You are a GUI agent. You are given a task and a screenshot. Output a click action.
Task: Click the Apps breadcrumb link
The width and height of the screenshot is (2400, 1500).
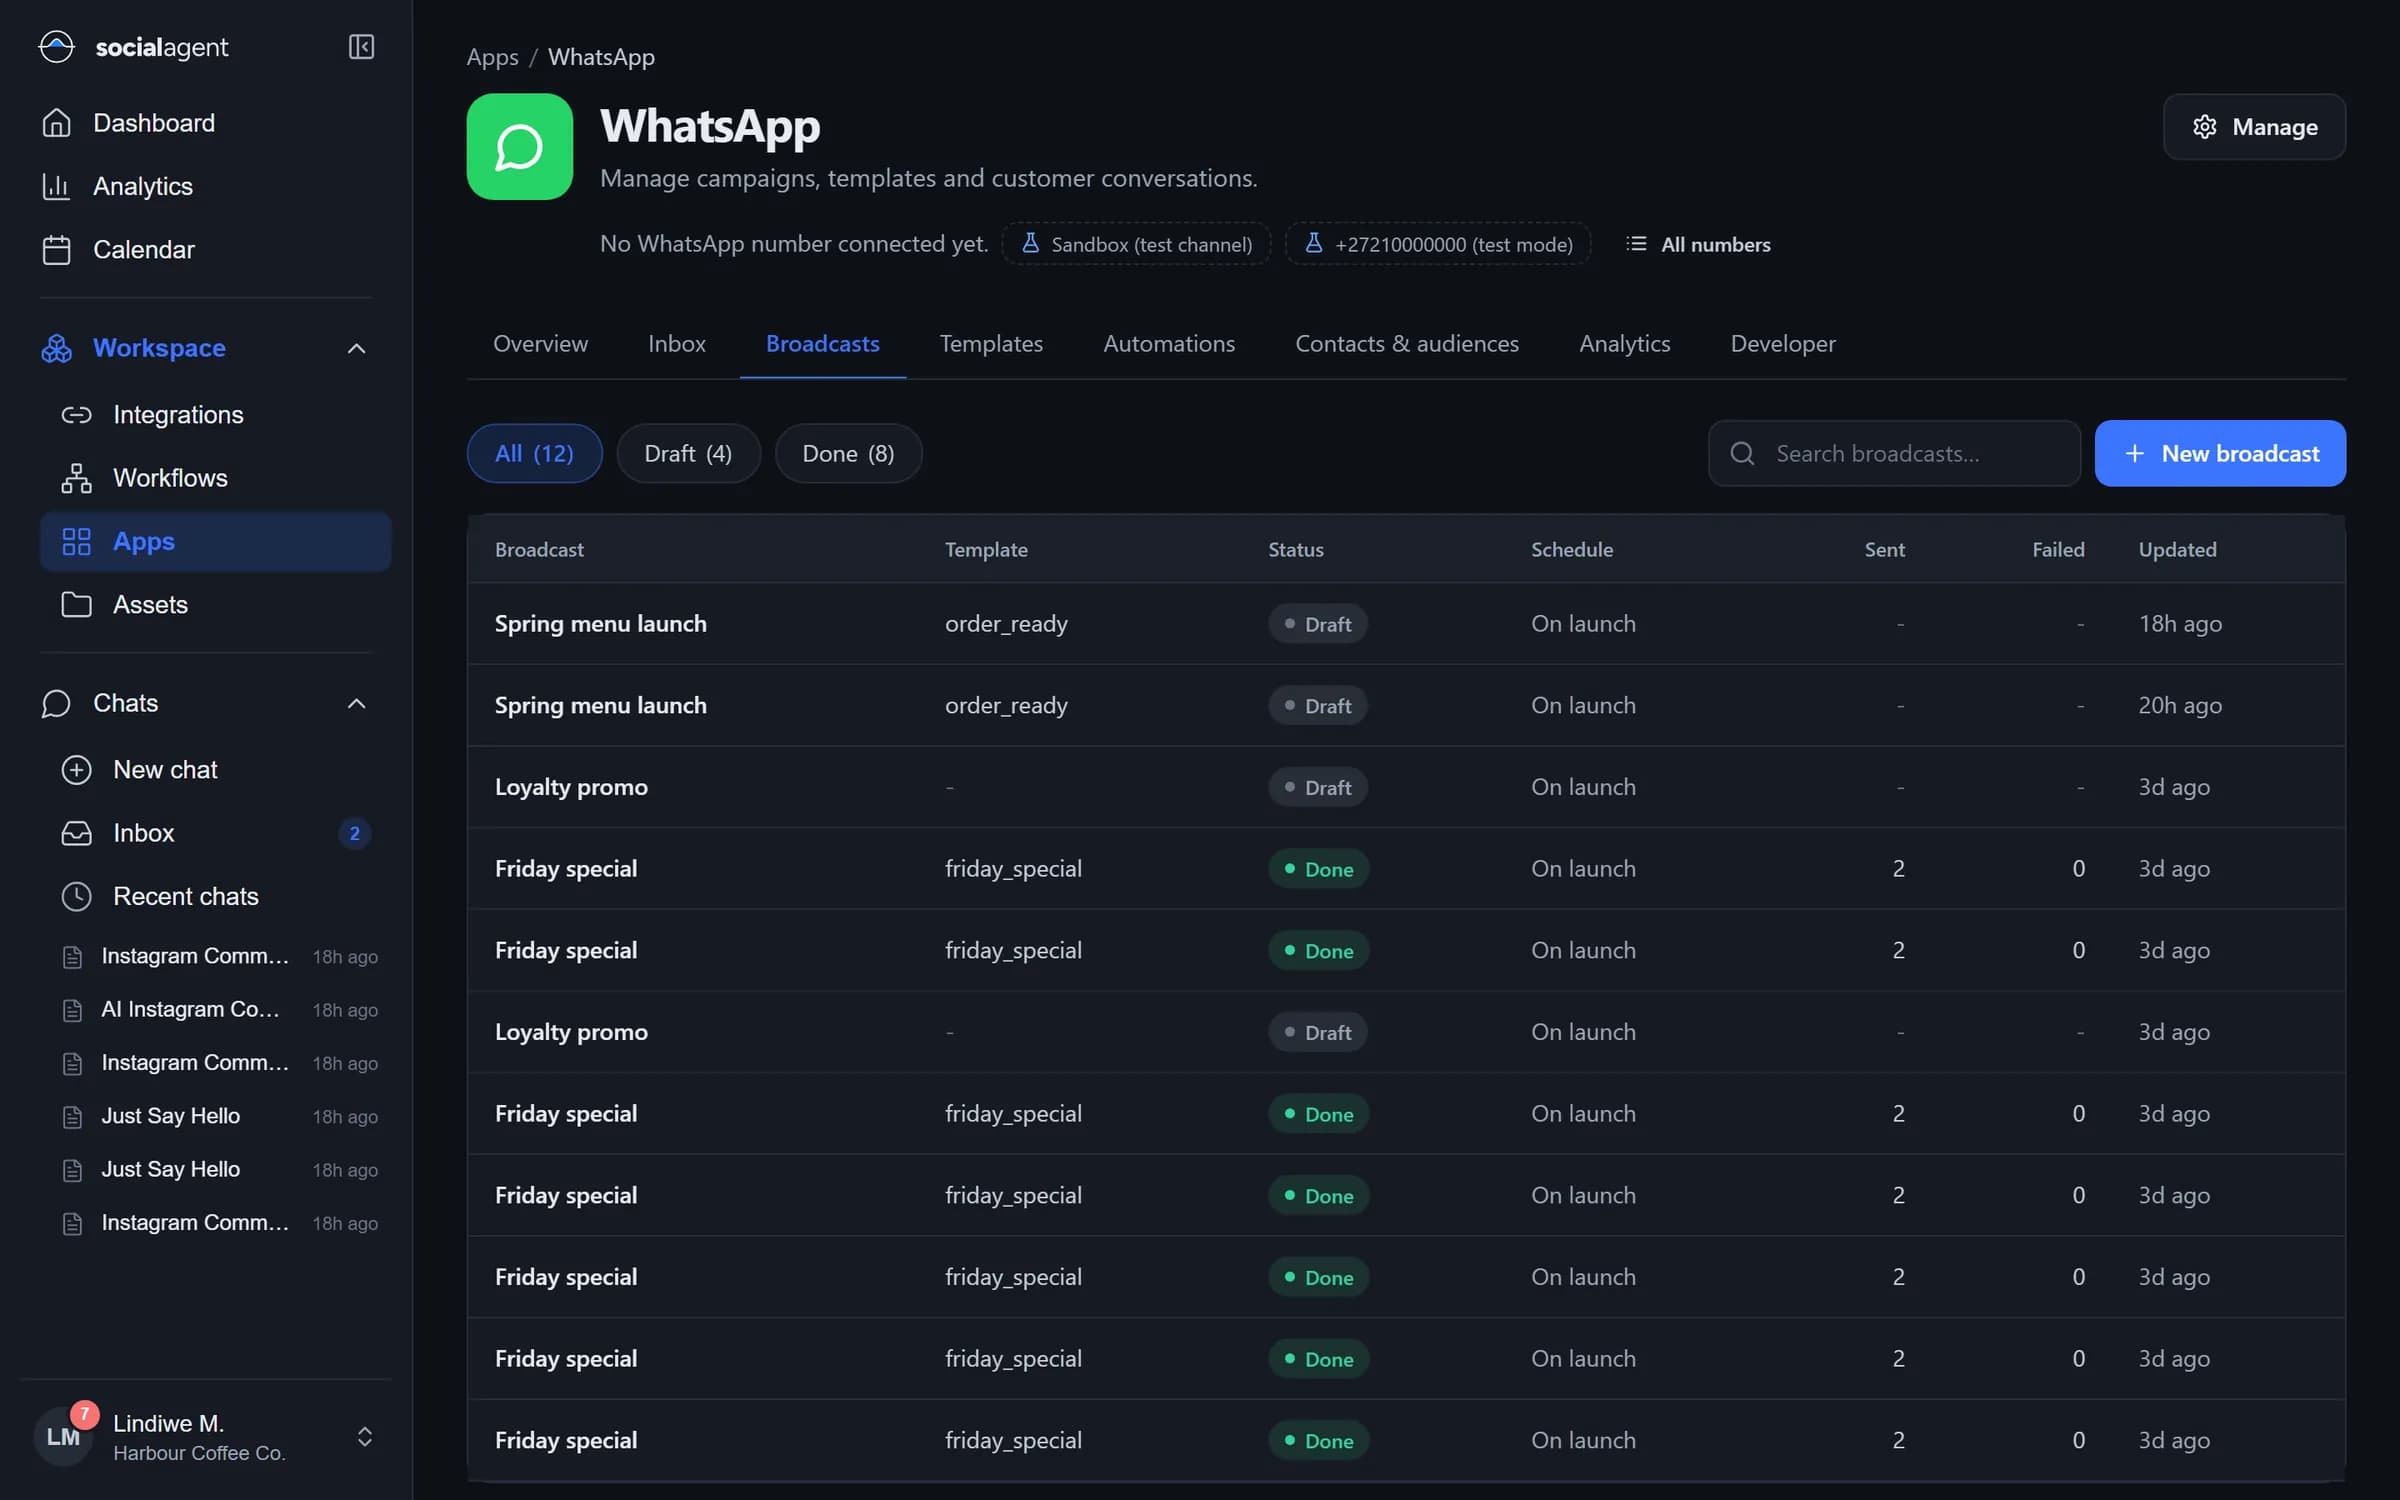492,57
